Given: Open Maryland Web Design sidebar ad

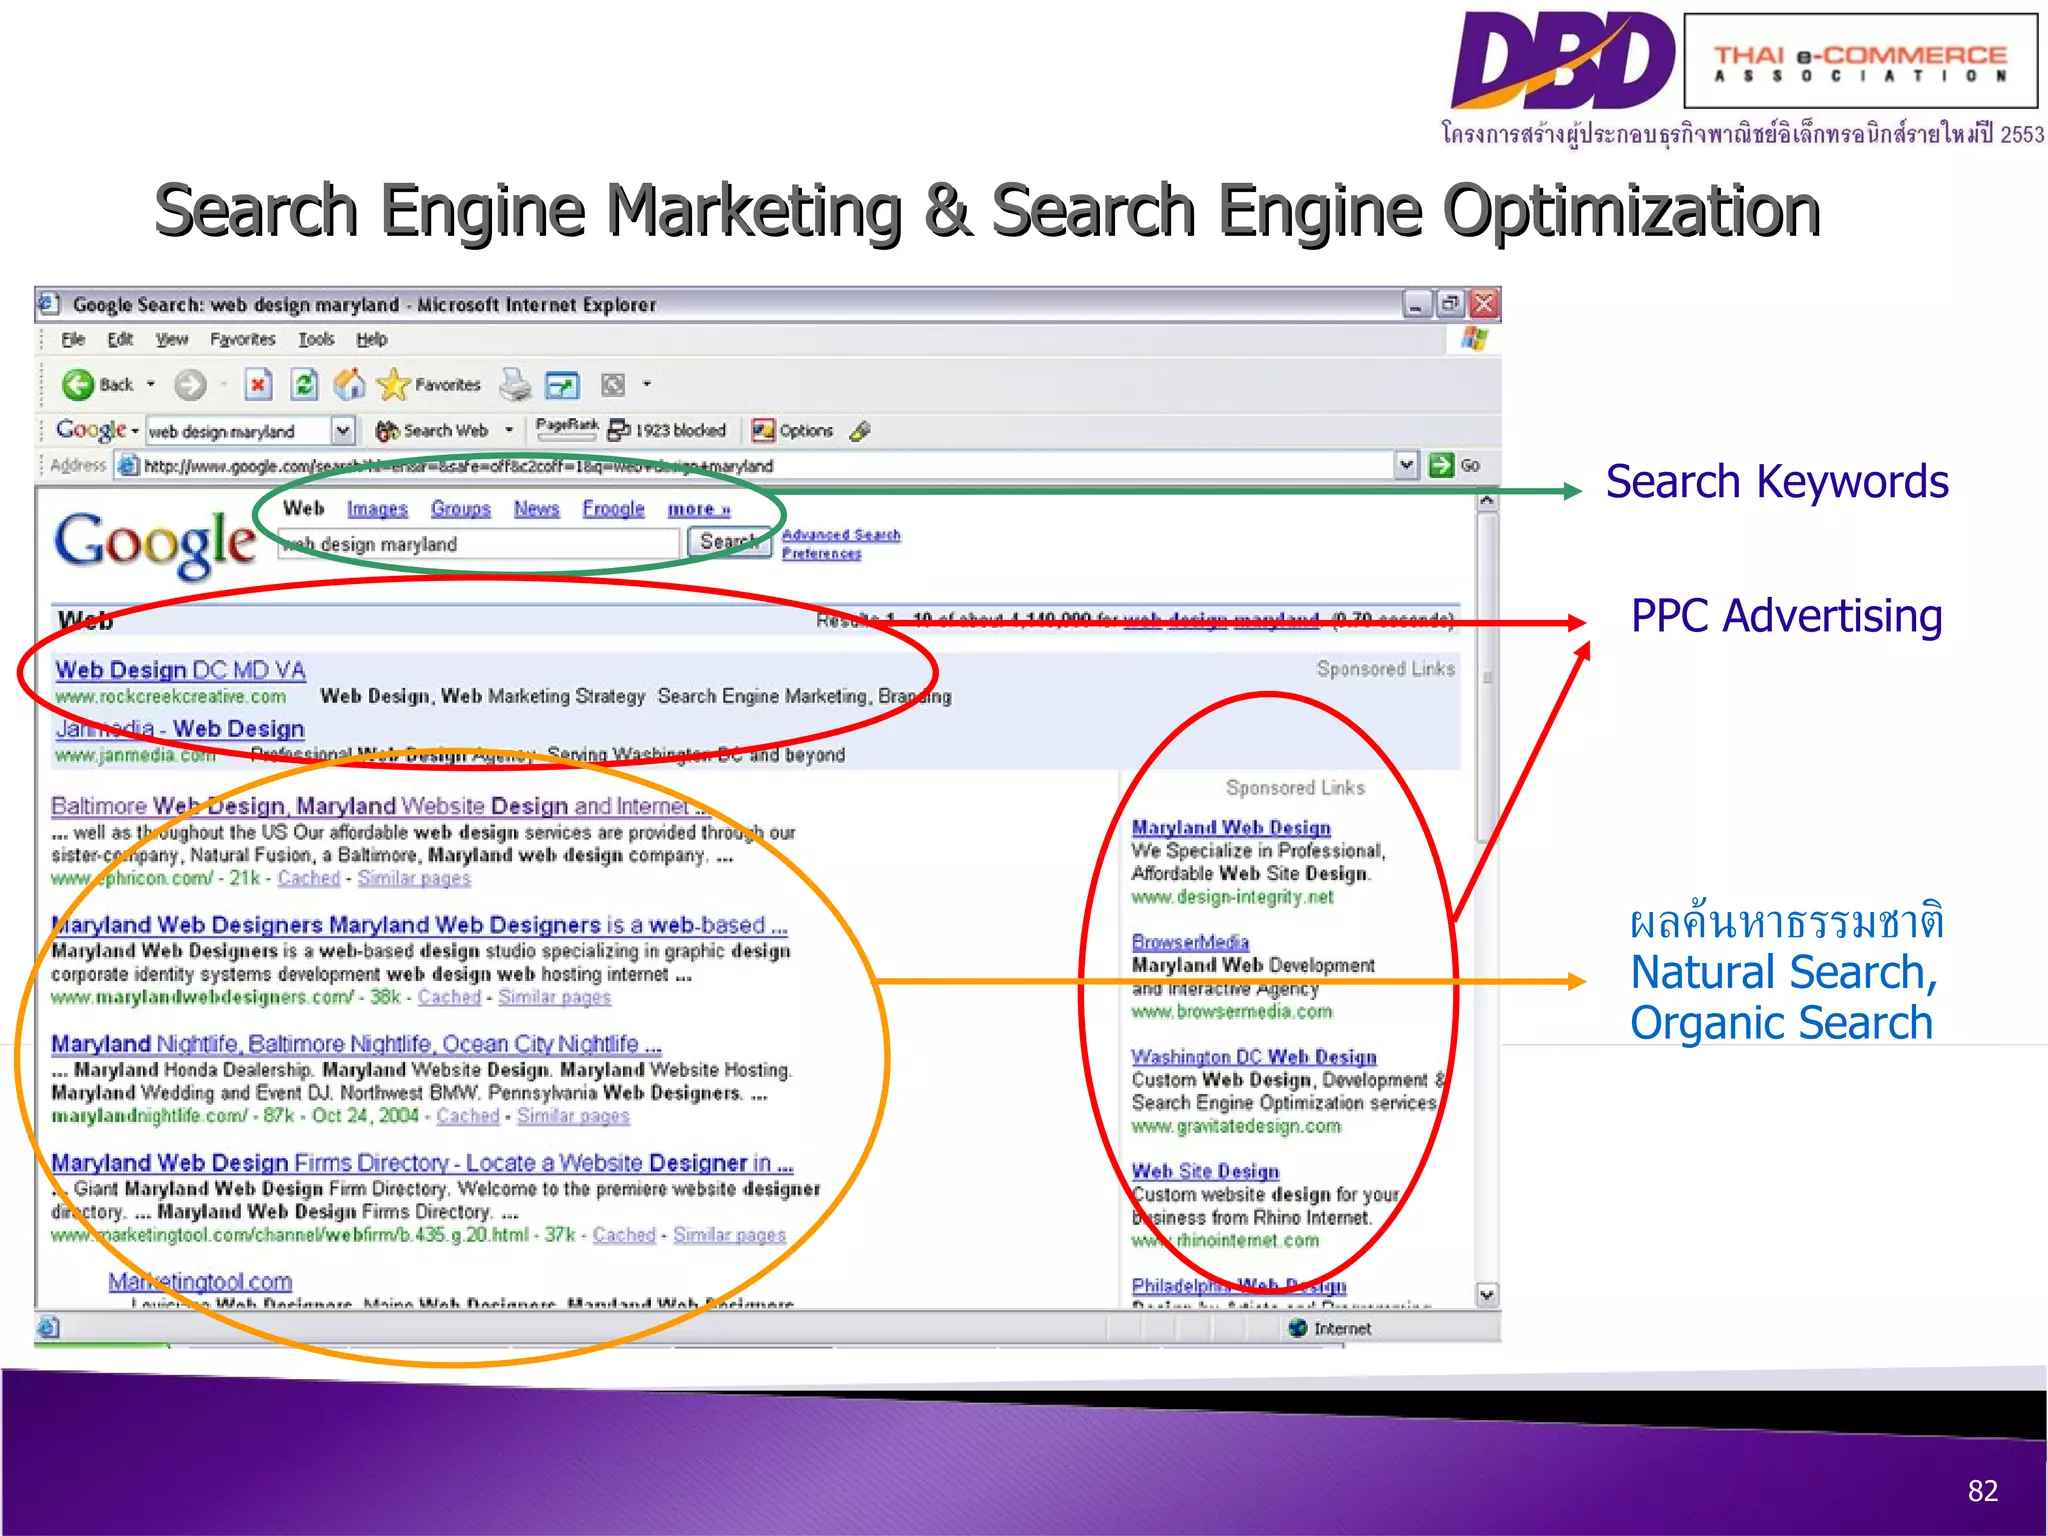Looking at the screenshot, I should 1231,827.
